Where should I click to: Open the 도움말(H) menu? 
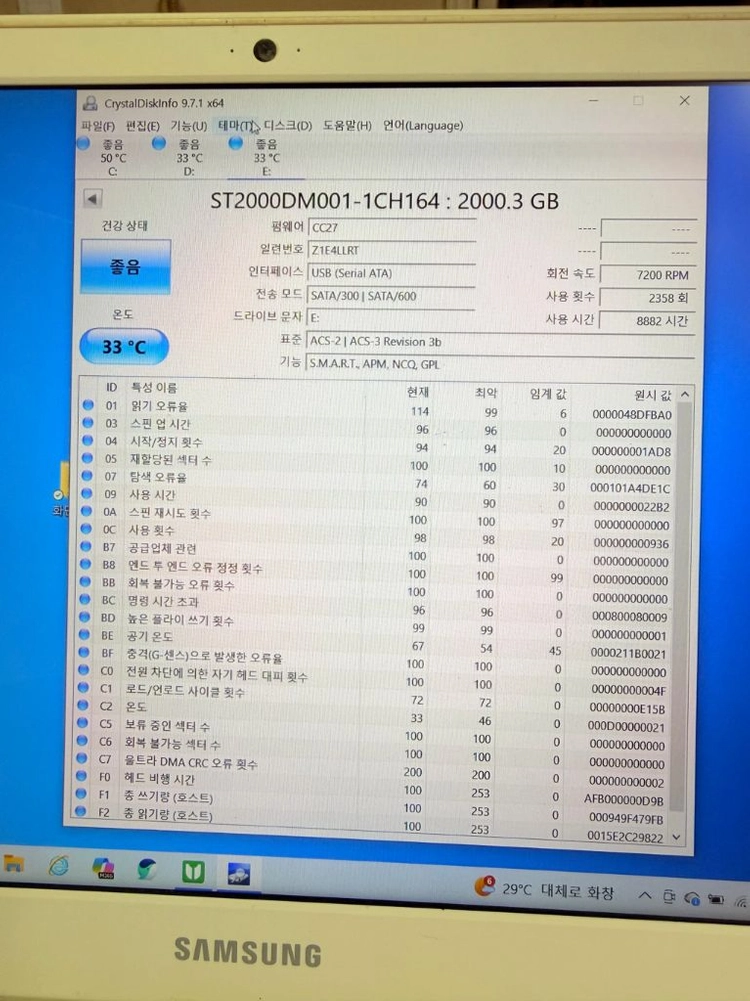[347, 125]
